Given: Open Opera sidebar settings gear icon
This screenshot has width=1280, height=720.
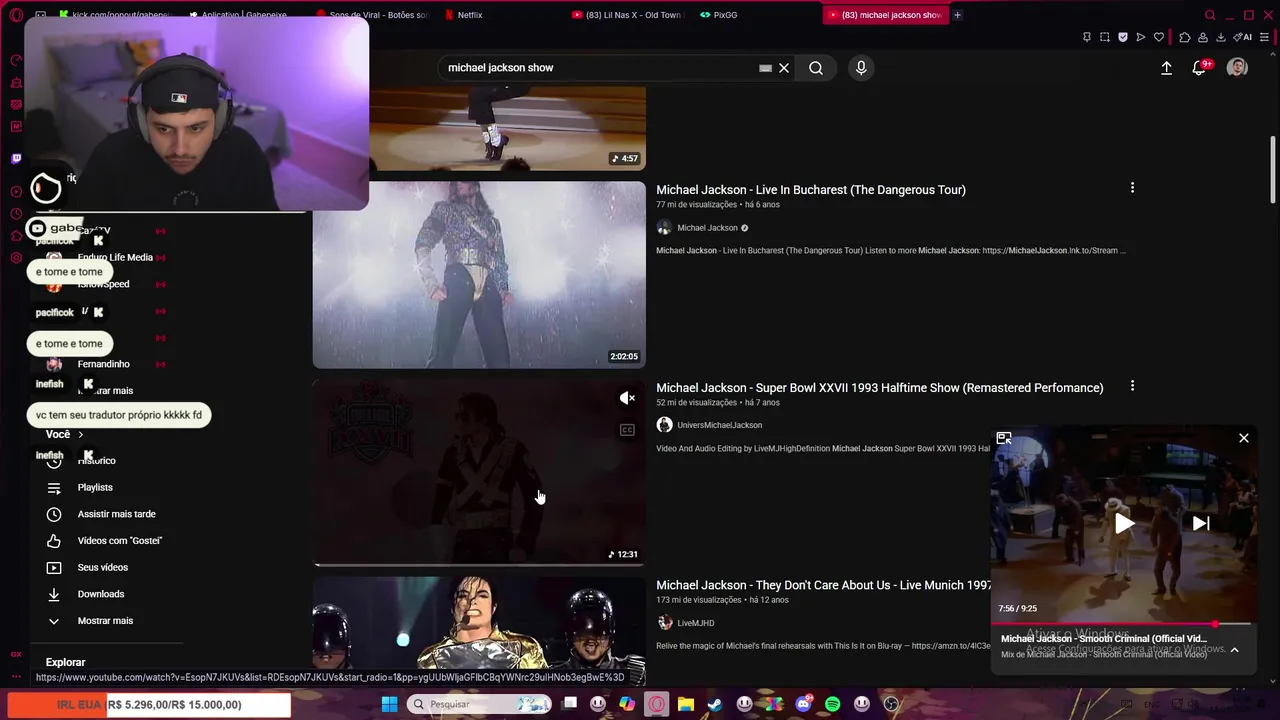Looking at the screenshot, I should [x=16, y=257].
